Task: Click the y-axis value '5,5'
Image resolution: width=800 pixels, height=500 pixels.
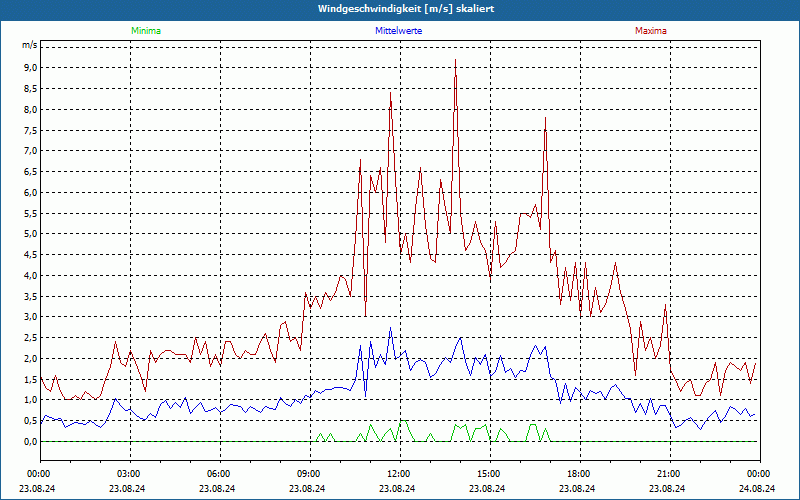Action: click(x=30, y=213)
